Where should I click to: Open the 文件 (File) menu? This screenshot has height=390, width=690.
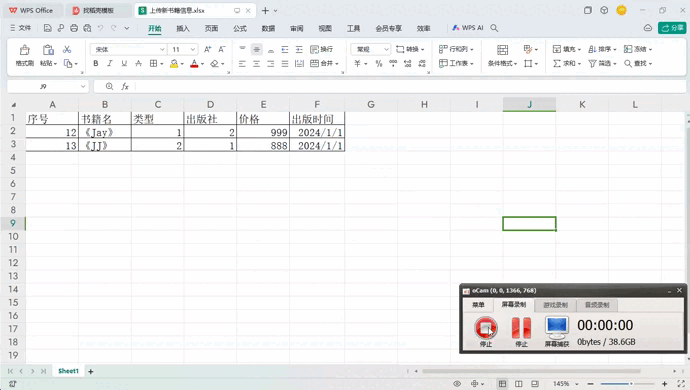20,28
